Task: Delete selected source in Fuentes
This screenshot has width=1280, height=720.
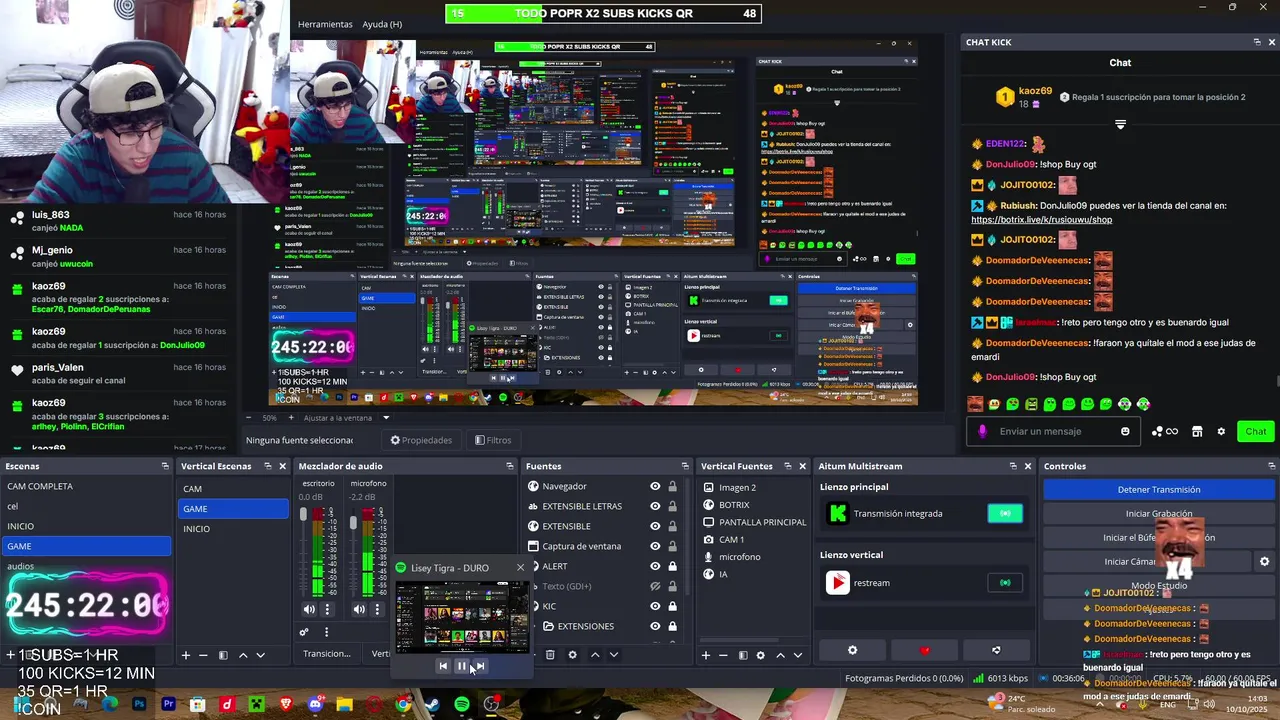Action: coord(550,655)
